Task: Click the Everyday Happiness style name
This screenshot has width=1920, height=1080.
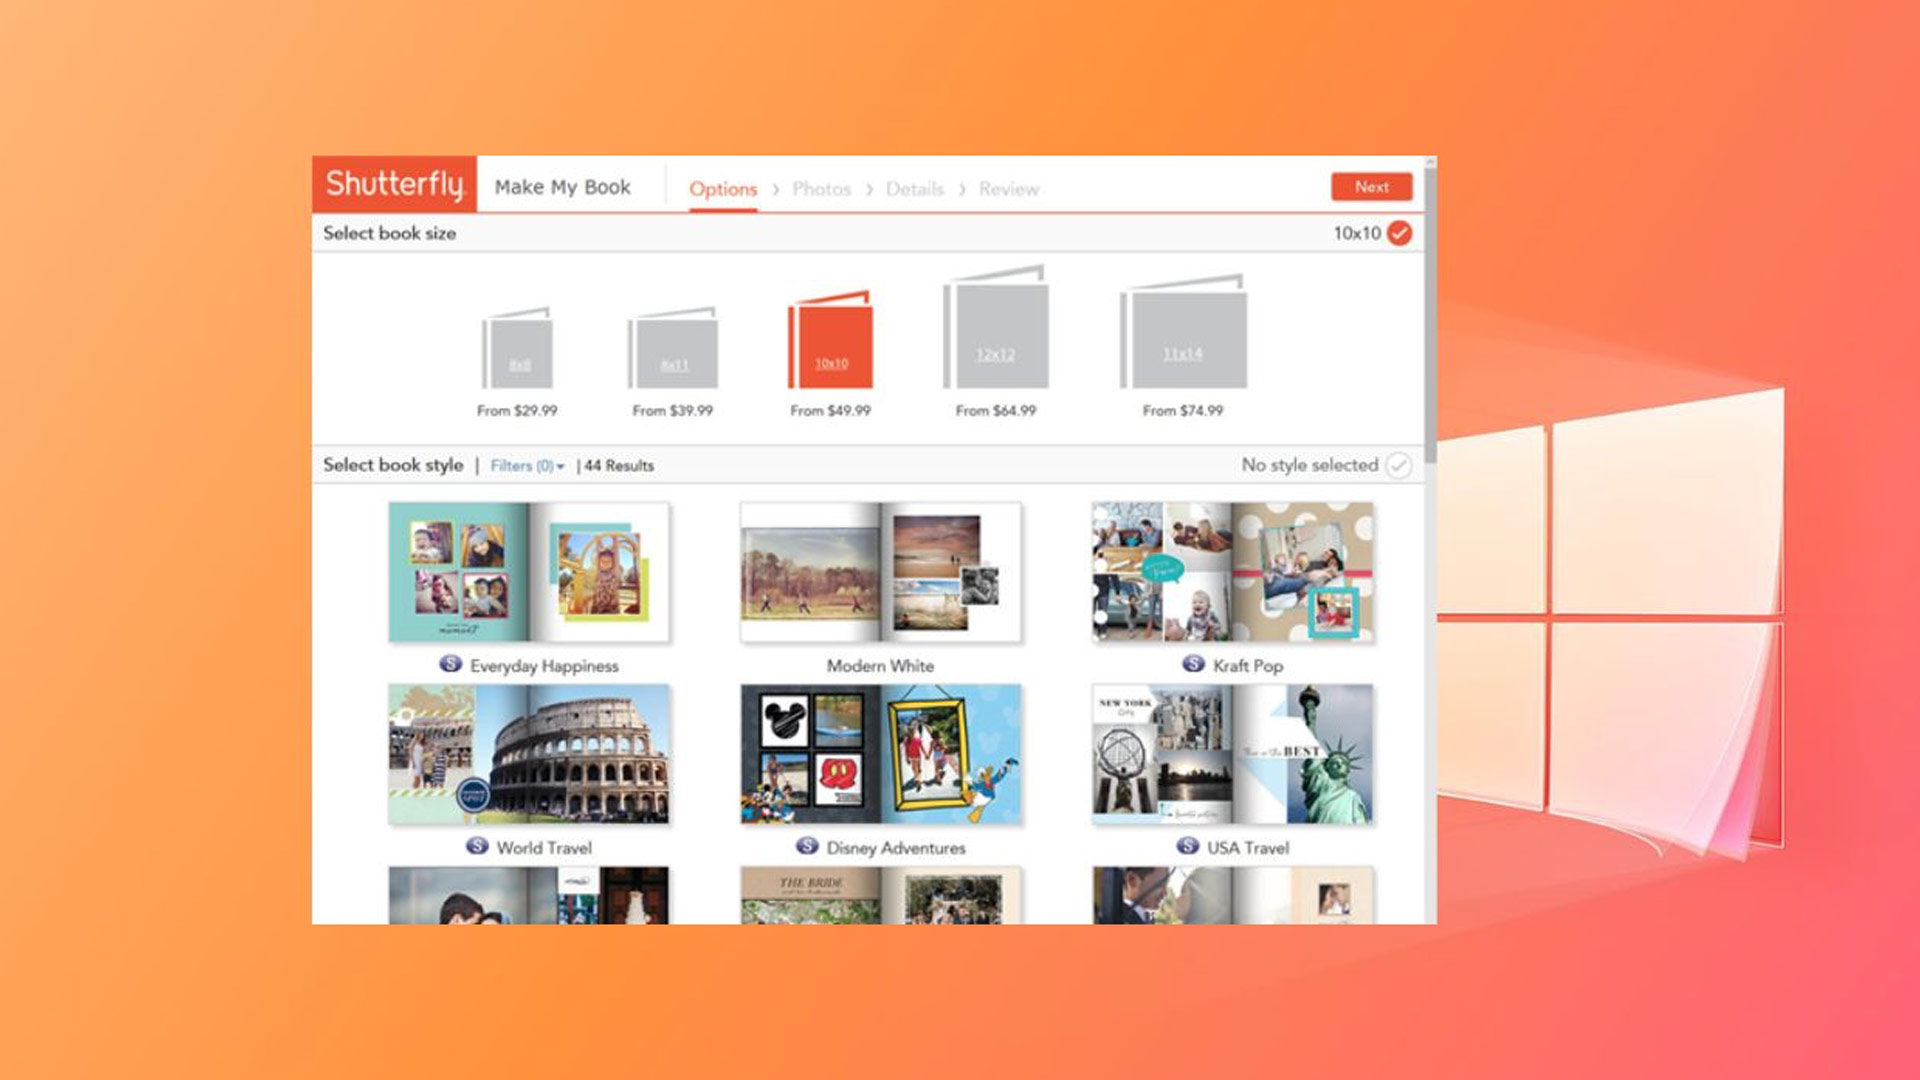Action: click(544, 666)
